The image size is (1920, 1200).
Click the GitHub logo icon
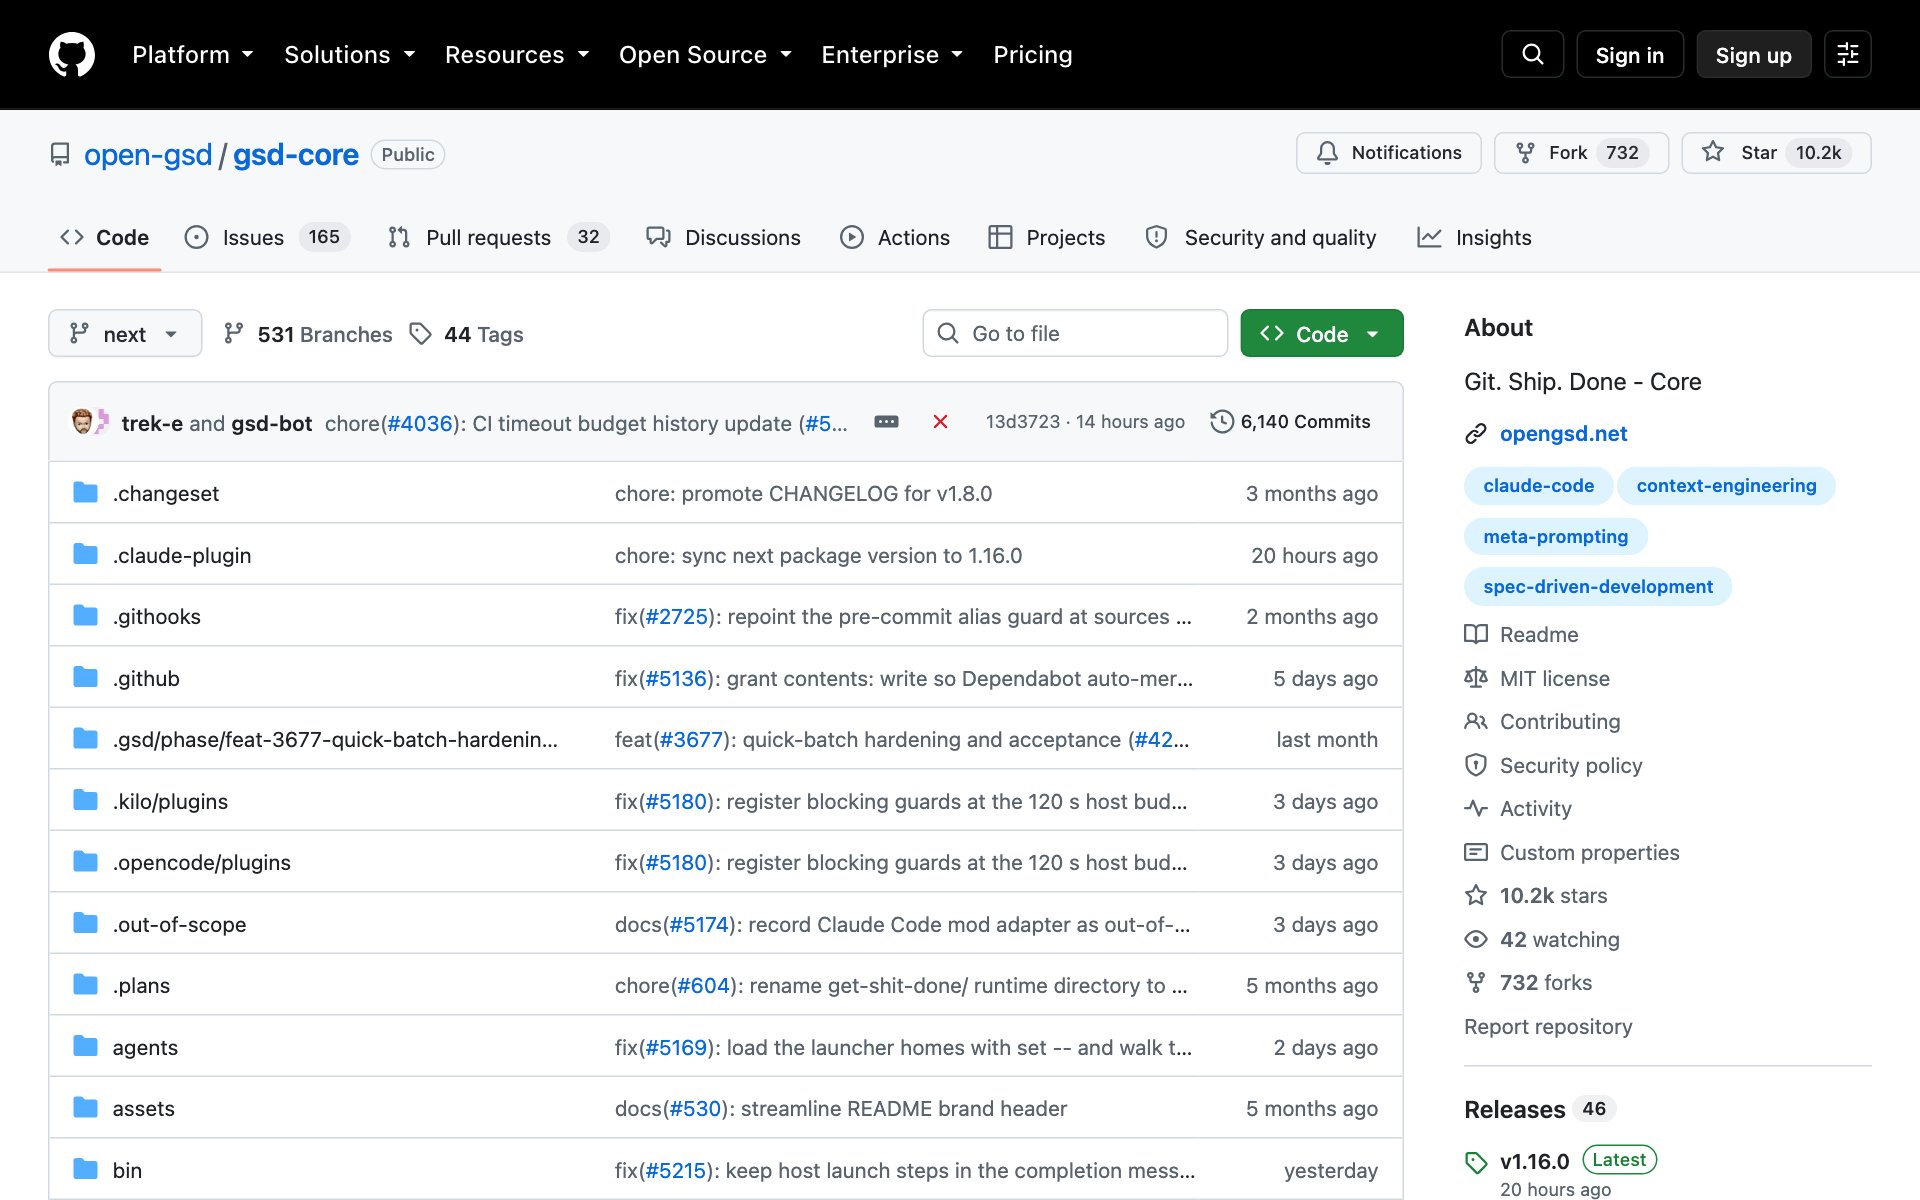tap(72, 54)
